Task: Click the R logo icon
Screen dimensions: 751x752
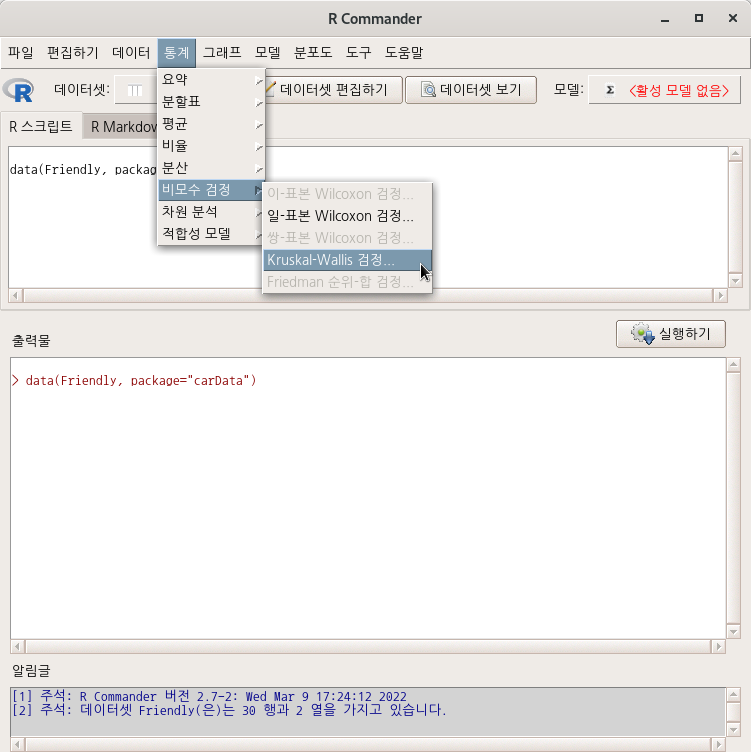Action: 18,90
